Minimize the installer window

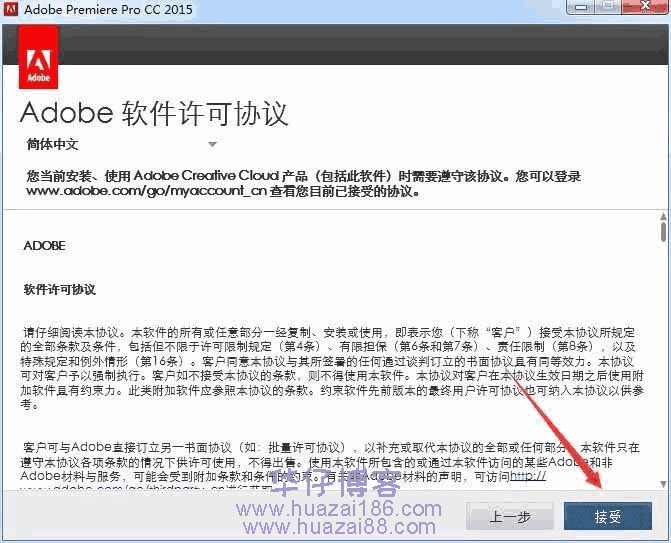[x=581, y=7]
